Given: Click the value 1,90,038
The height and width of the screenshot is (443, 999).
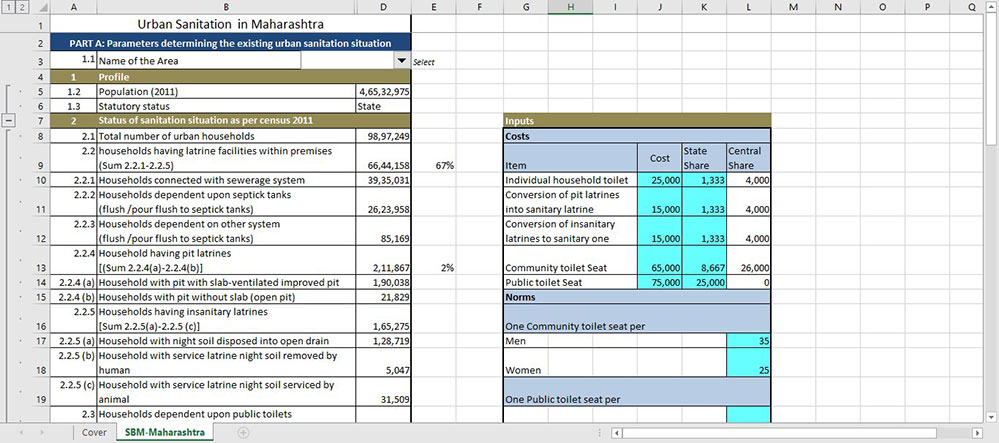Looking at the screenshot, I should tap(384, 283).
